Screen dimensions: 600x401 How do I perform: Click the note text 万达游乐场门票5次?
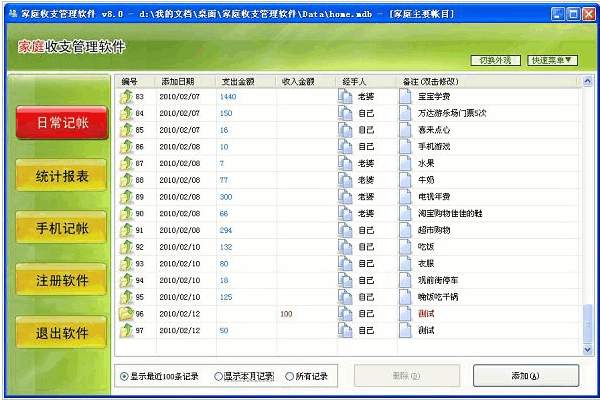452,113
